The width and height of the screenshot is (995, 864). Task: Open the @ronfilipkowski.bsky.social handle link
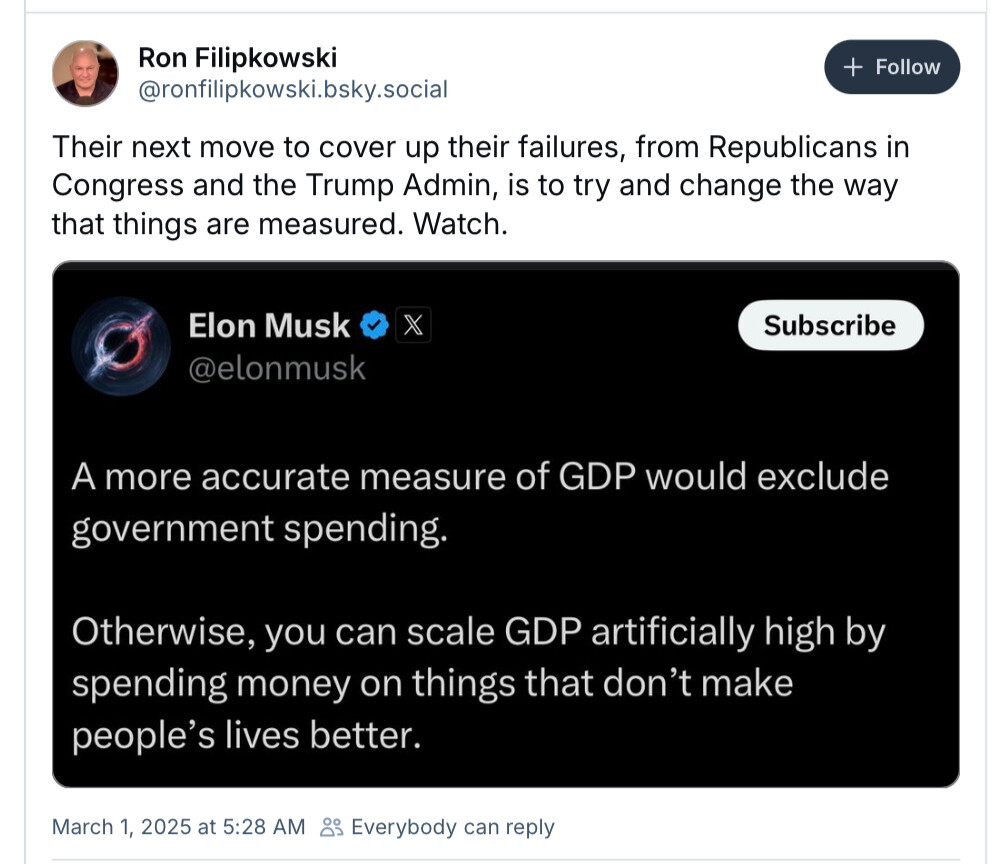292,90
